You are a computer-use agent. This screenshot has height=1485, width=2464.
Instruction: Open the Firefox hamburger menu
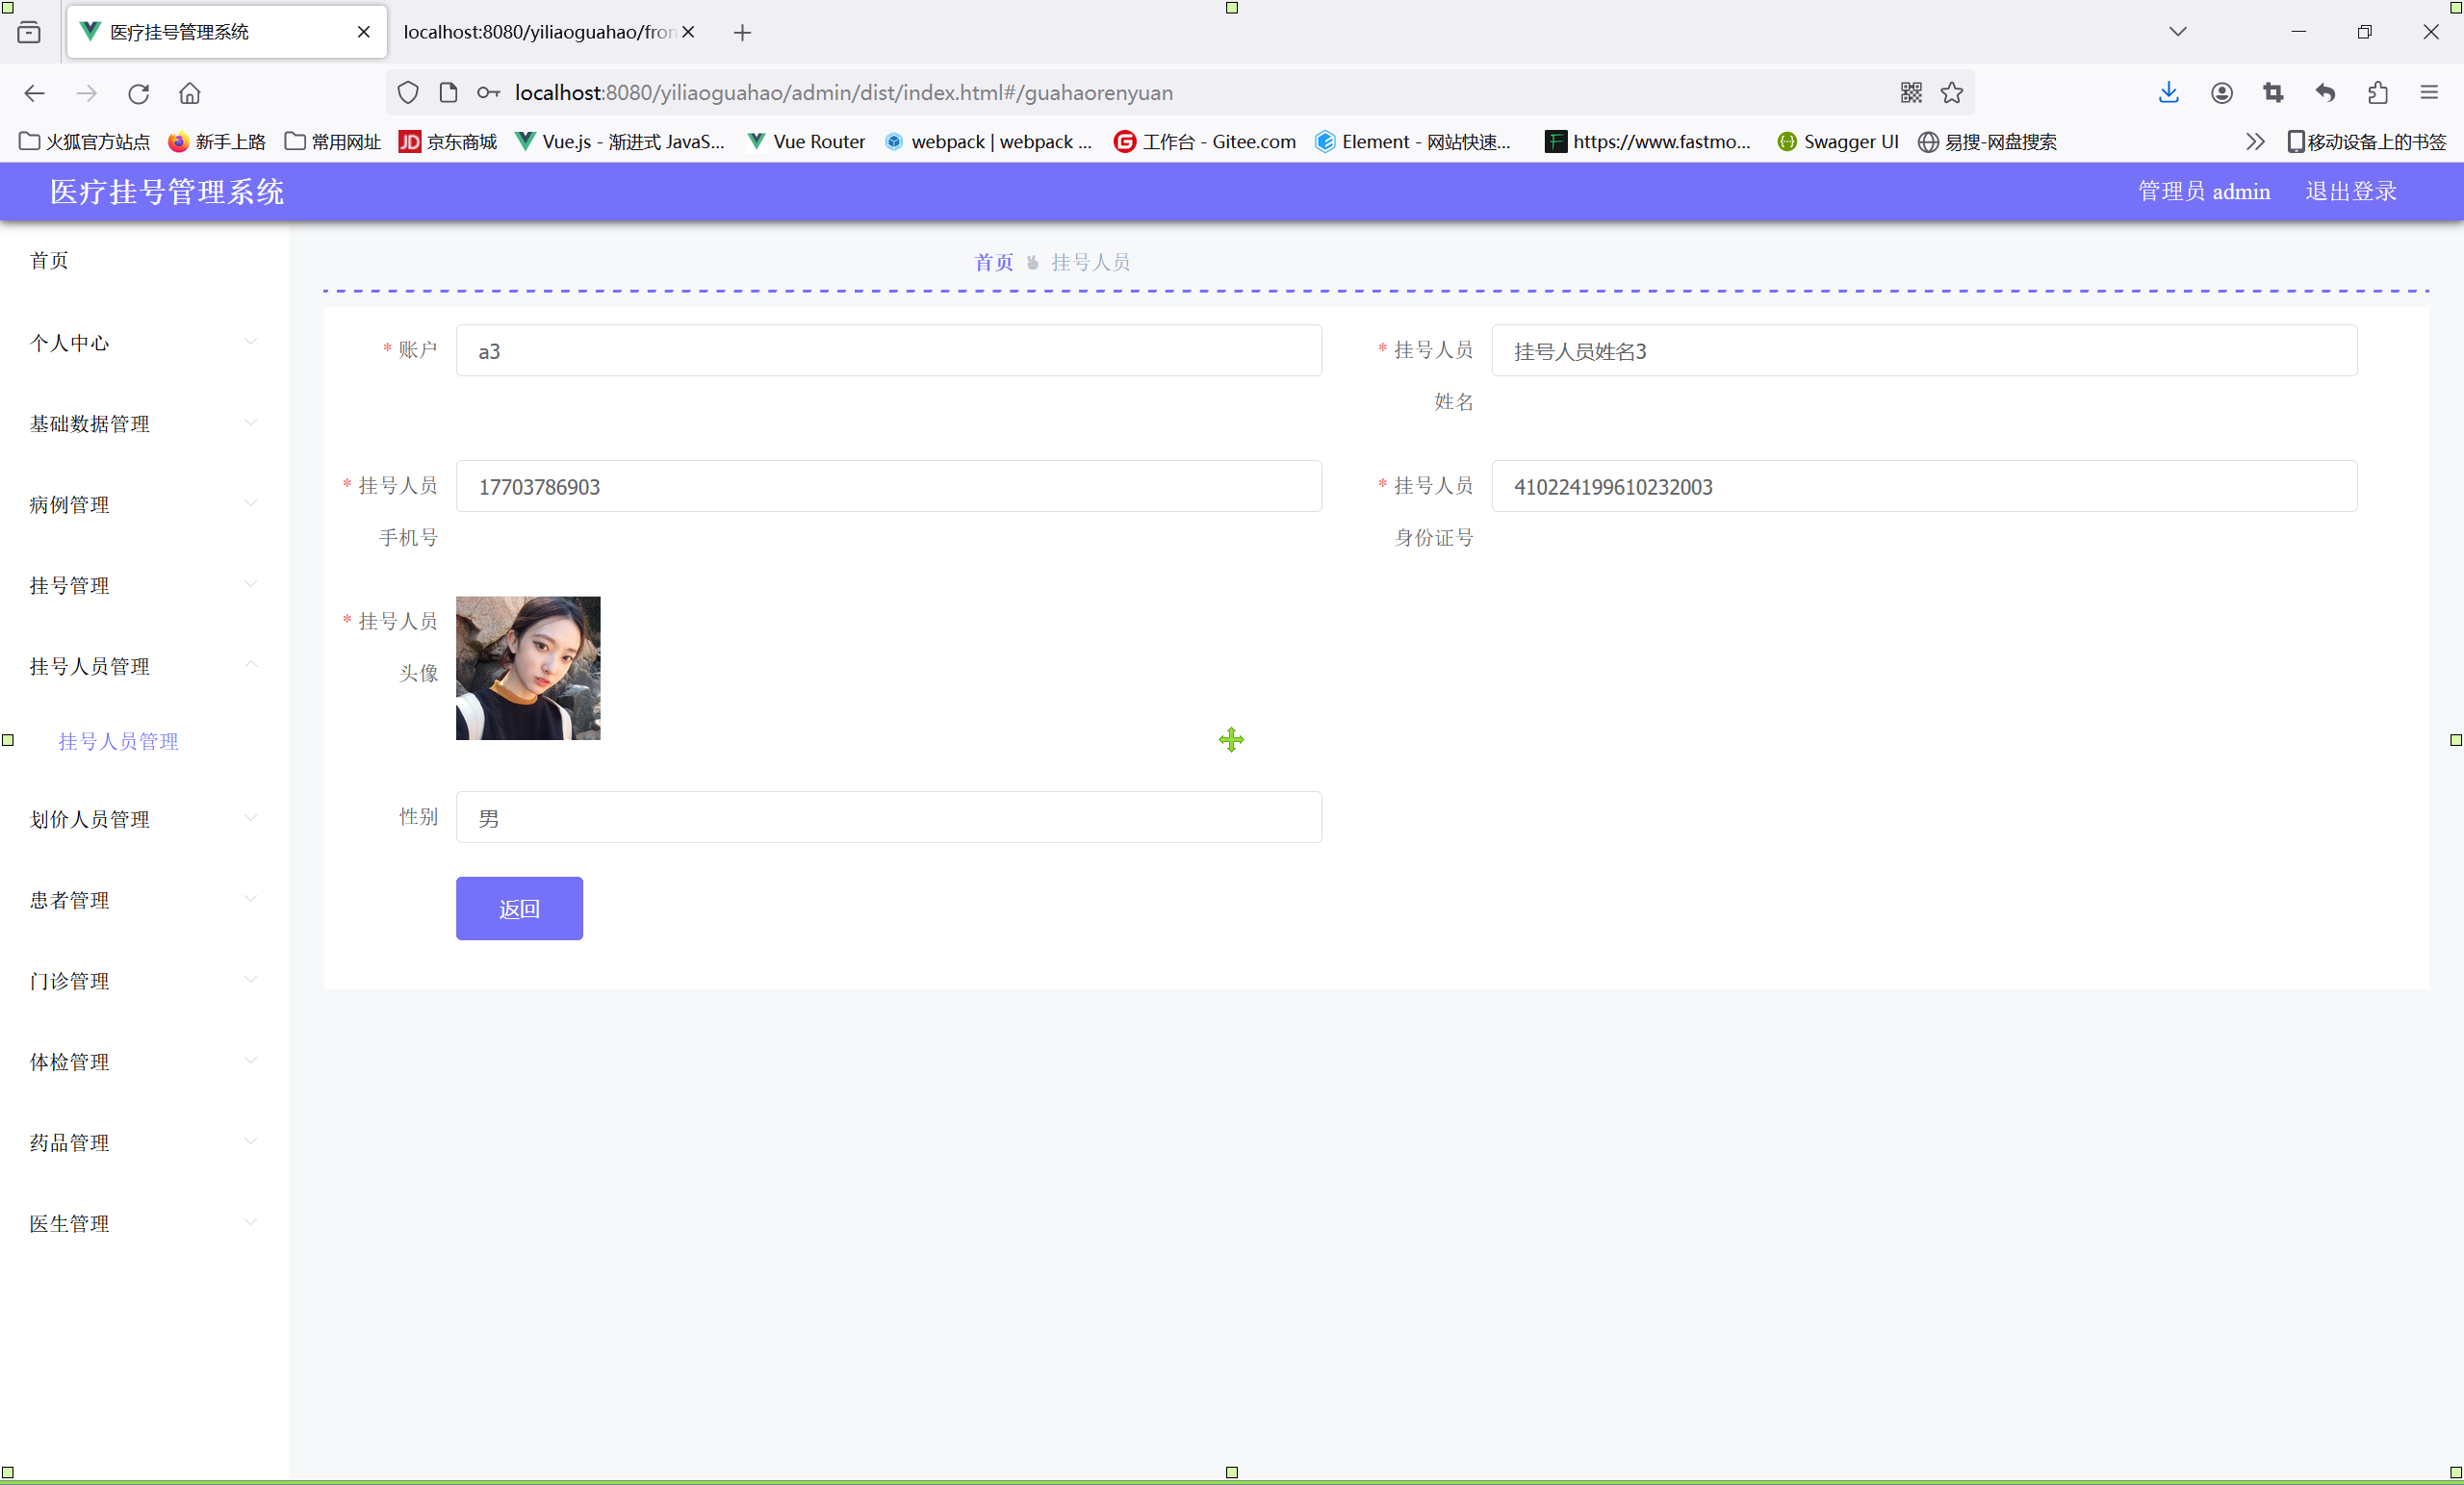point(2429,93)
